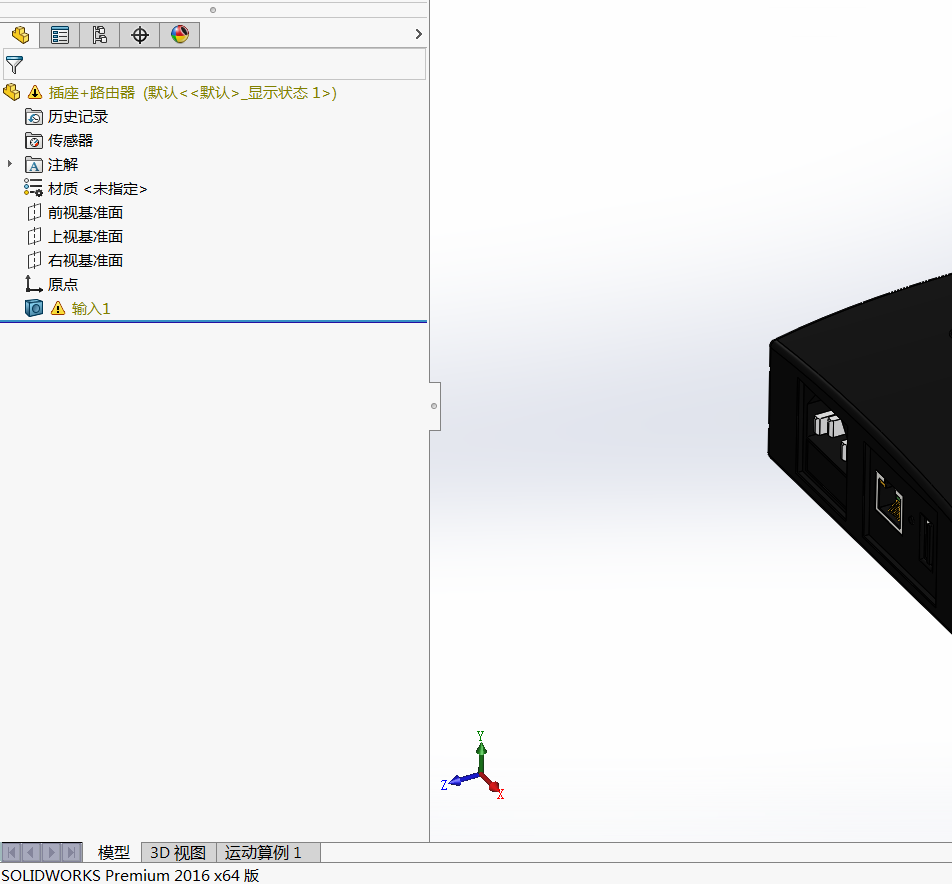The width and height of the screenshot is (952, 884).
Task: Select the 输入1 imported feature
Action: 90,309
